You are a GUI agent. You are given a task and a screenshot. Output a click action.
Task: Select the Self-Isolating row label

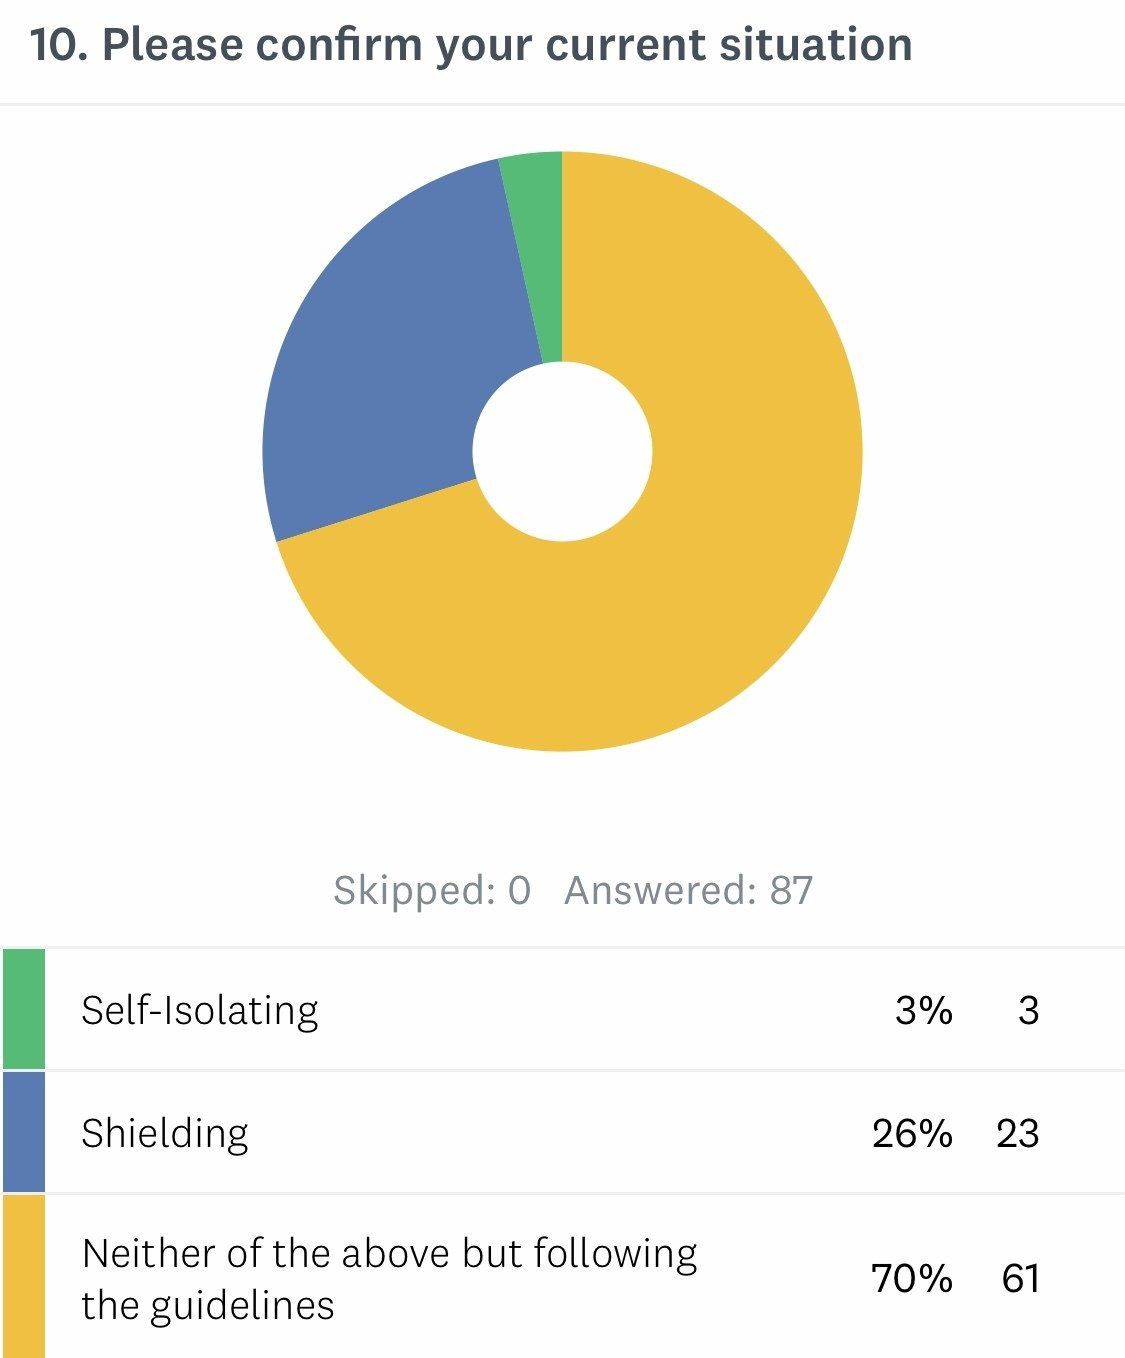point(200,1010)
